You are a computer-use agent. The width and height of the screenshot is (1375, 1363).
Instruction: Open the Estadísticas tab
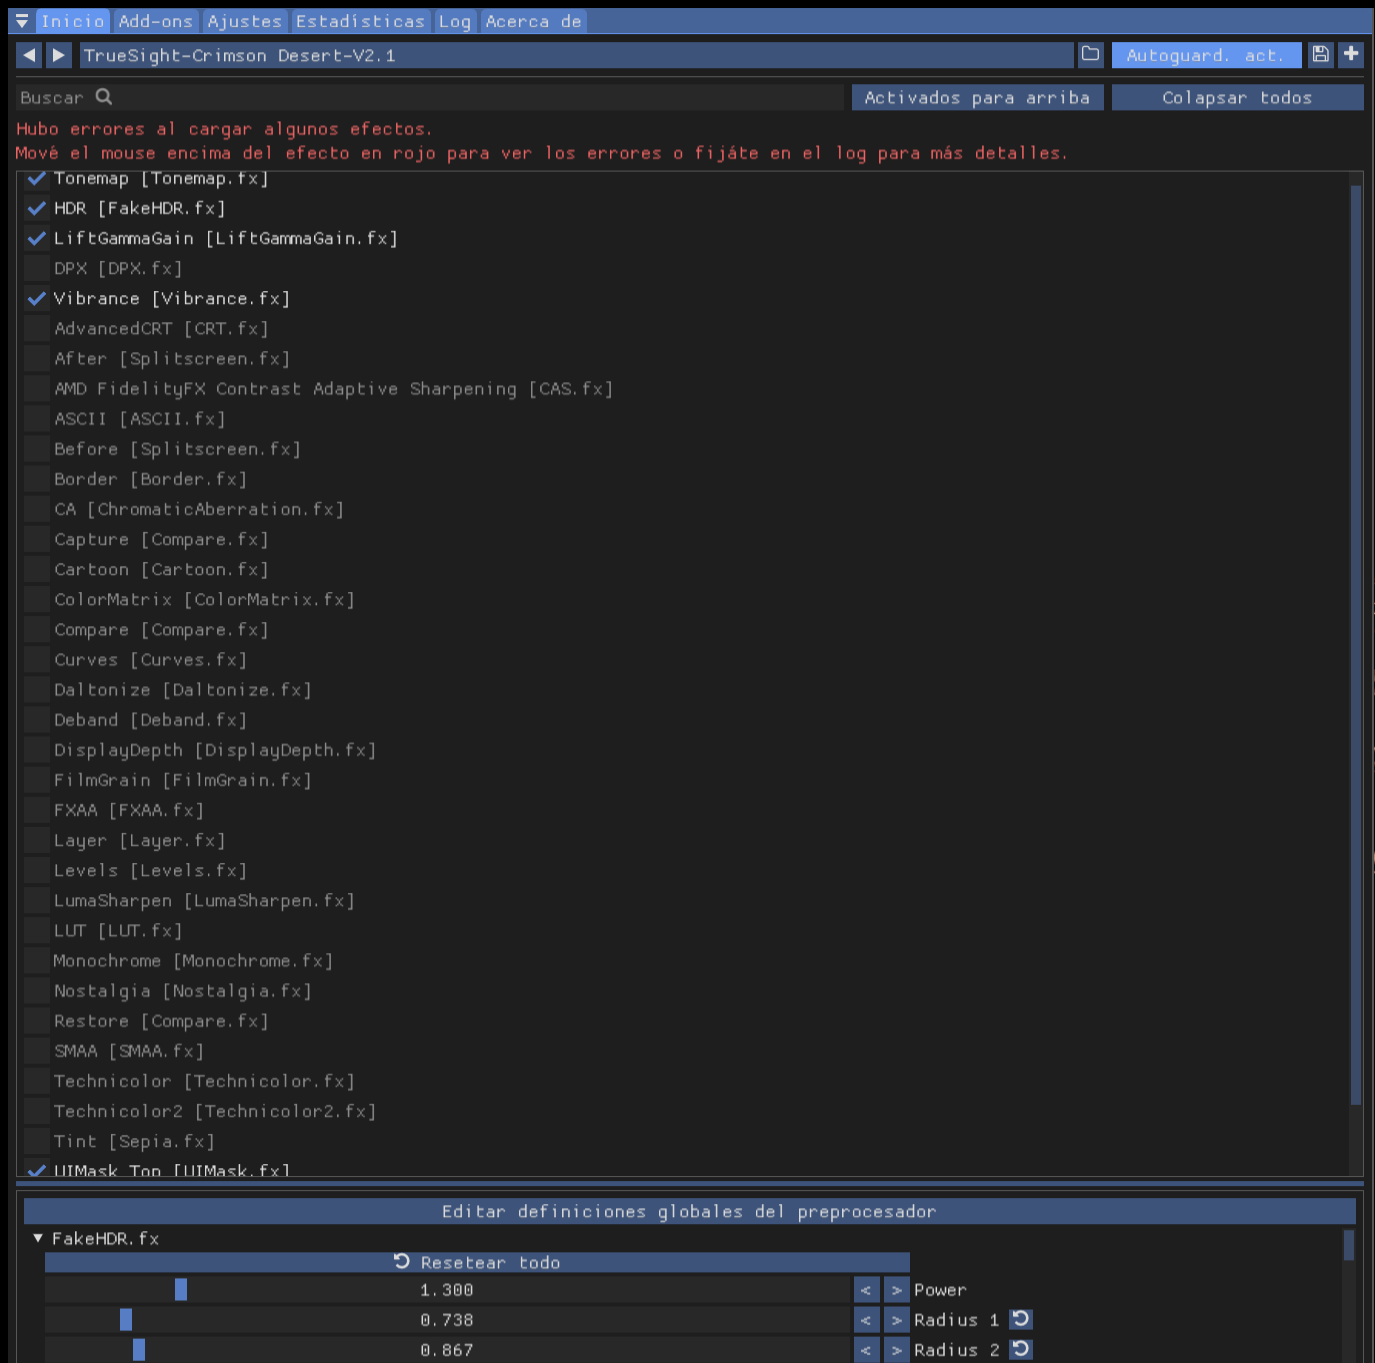tap(360, 21)
